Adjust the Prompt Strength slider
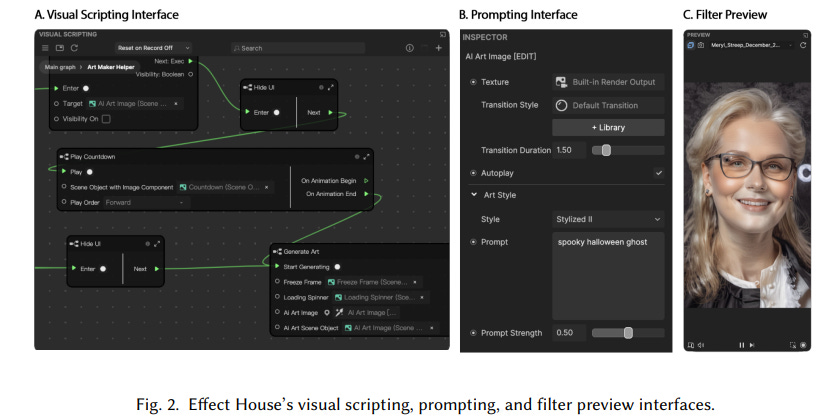Image resolution: width=835 pixels, height=420 pixels. [628, 333]
